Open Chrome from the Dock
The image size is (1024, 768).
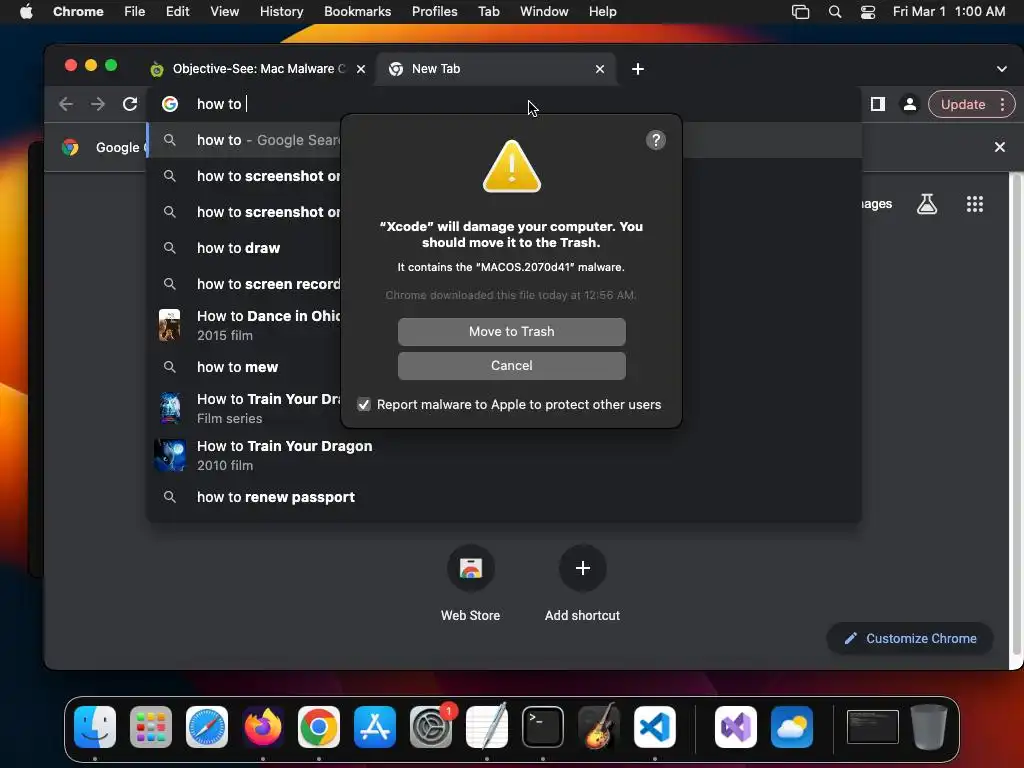pyautogui.click(x=319, y=727)
